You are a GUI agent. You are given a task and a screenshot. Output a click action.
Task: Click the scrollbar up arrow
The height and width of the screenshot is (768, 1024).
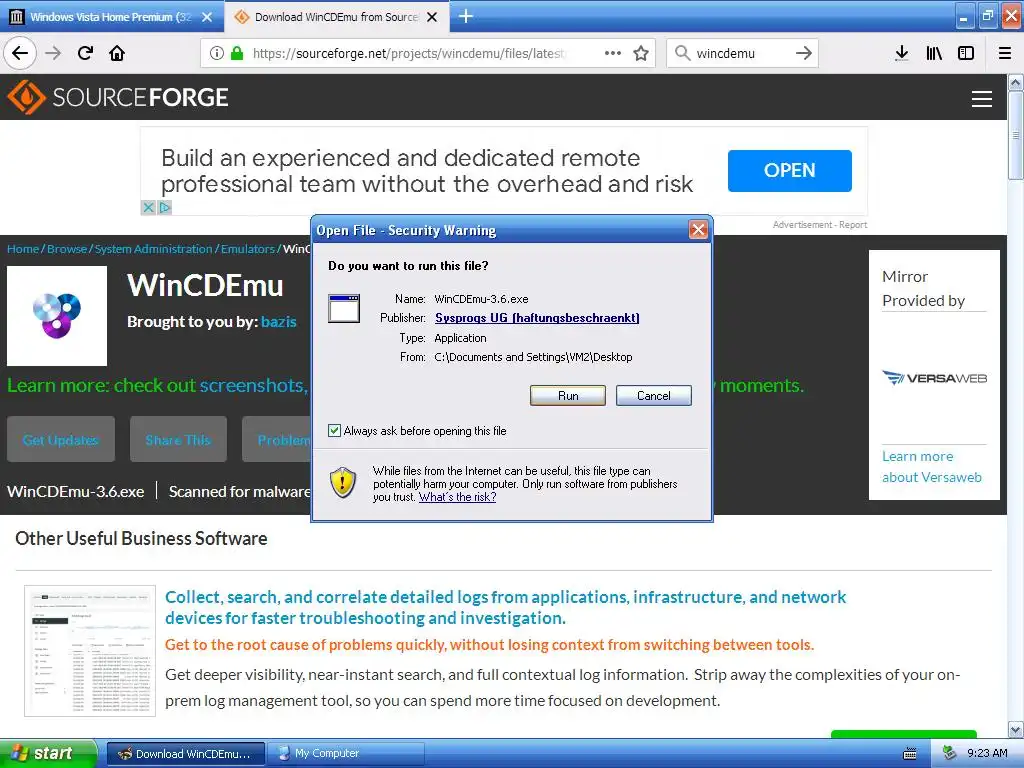click(x=1016, y=82)
